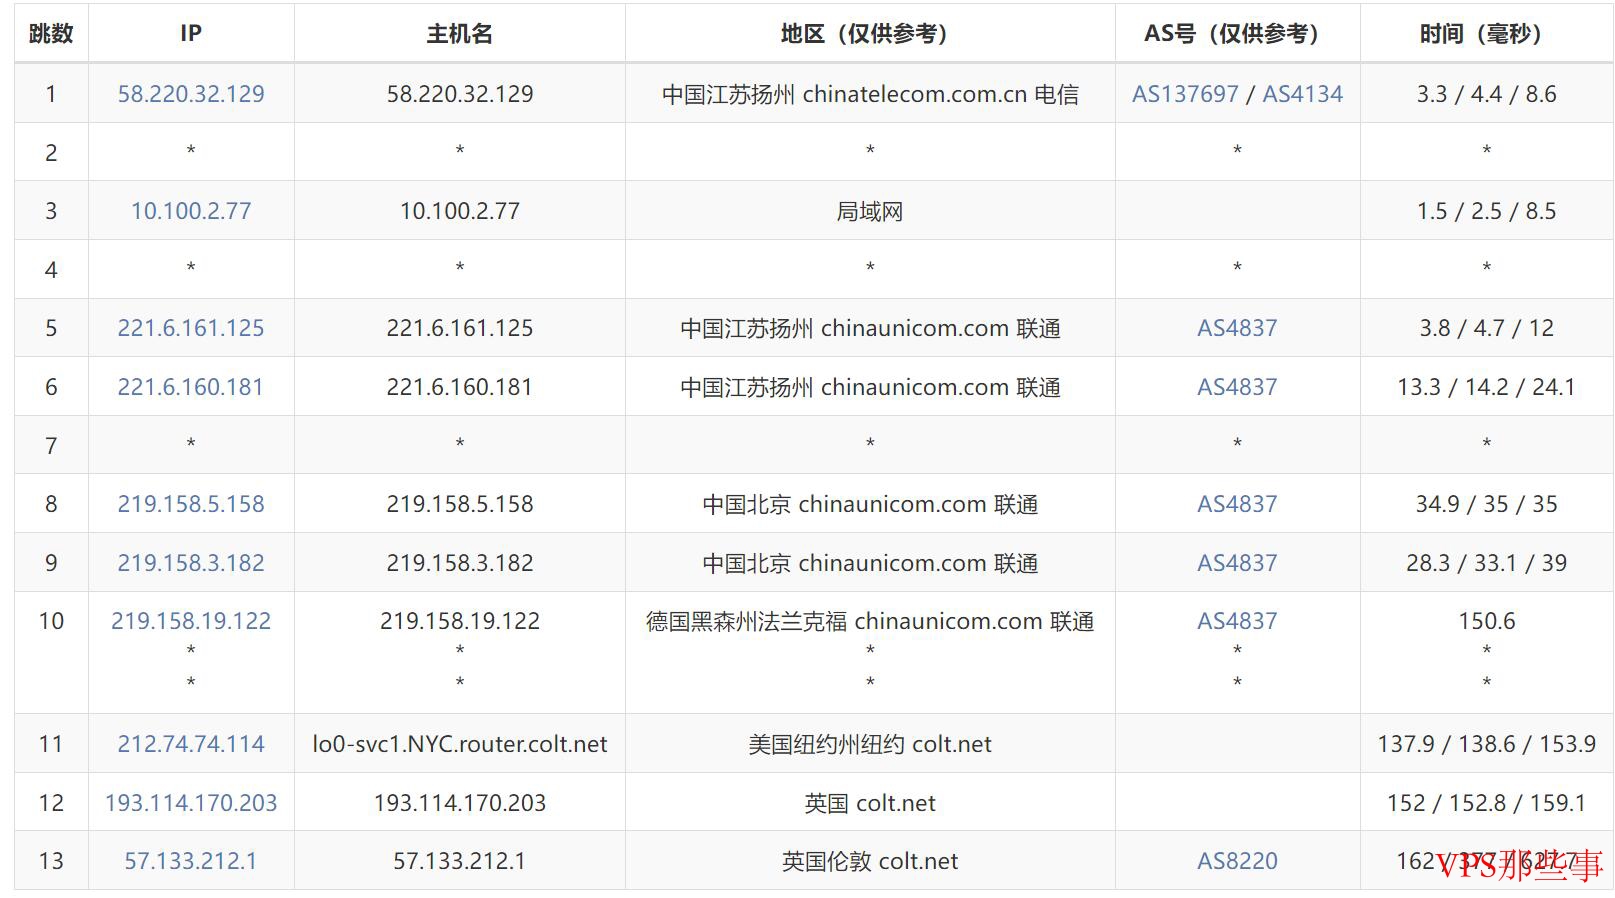Select hop number 4
Viewport: 1615px width, 898px height.
[x=51, y=270]
